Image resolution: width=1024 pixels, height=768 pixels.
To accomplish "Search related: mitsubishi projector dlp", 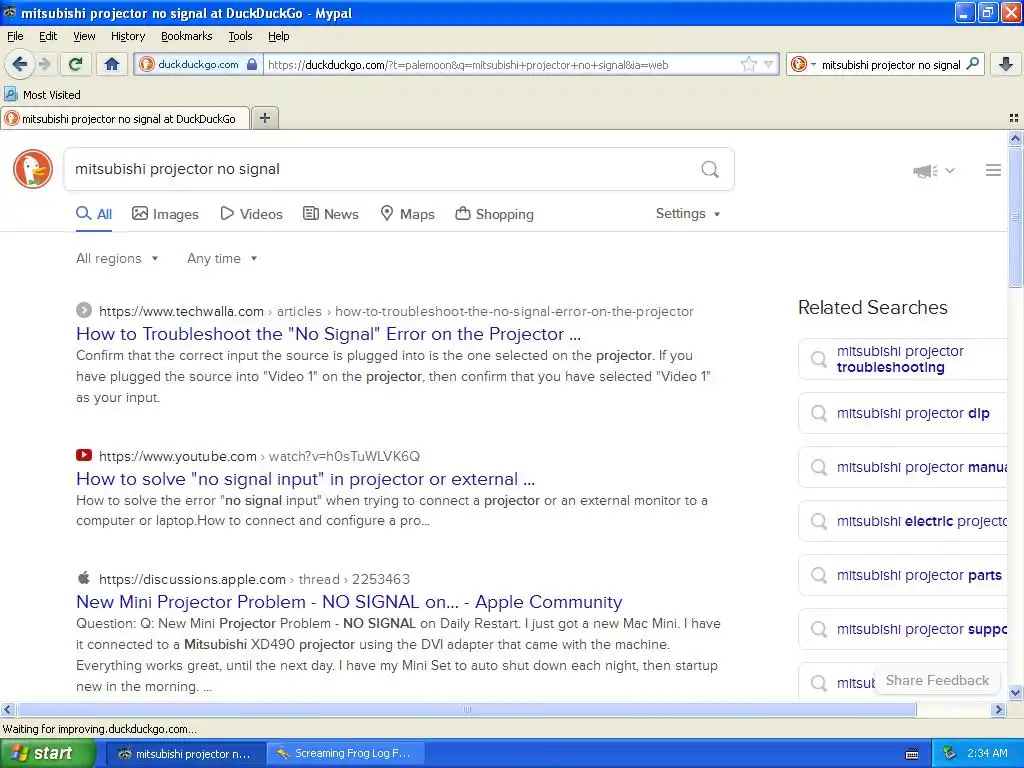I will (x=904, y=413).
